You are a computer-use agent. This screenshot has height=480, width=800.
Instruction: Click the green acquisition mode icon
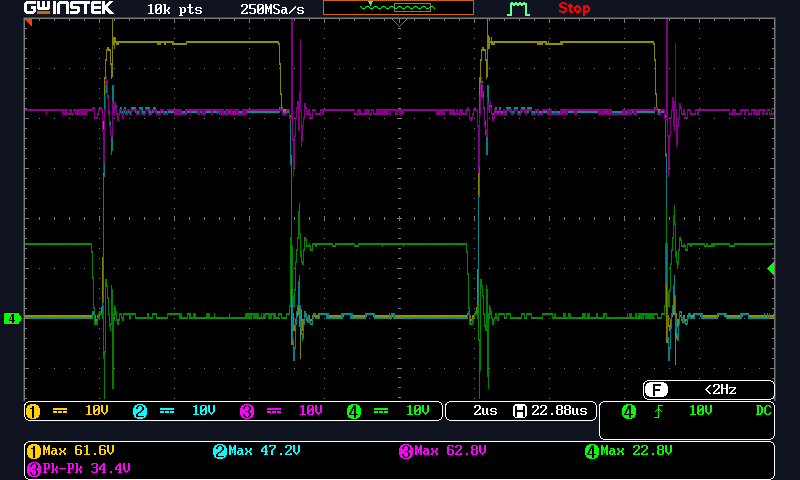click(518, 9)
